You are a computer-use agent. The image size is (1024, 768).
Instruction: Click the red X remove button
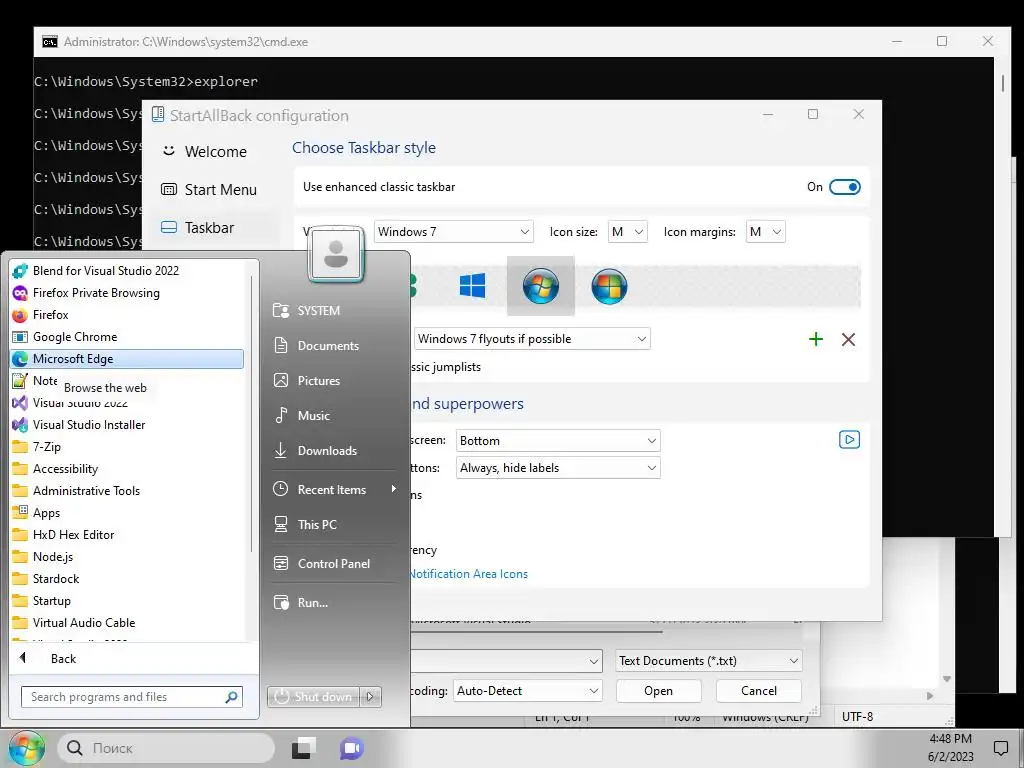[x=848, y=339]
